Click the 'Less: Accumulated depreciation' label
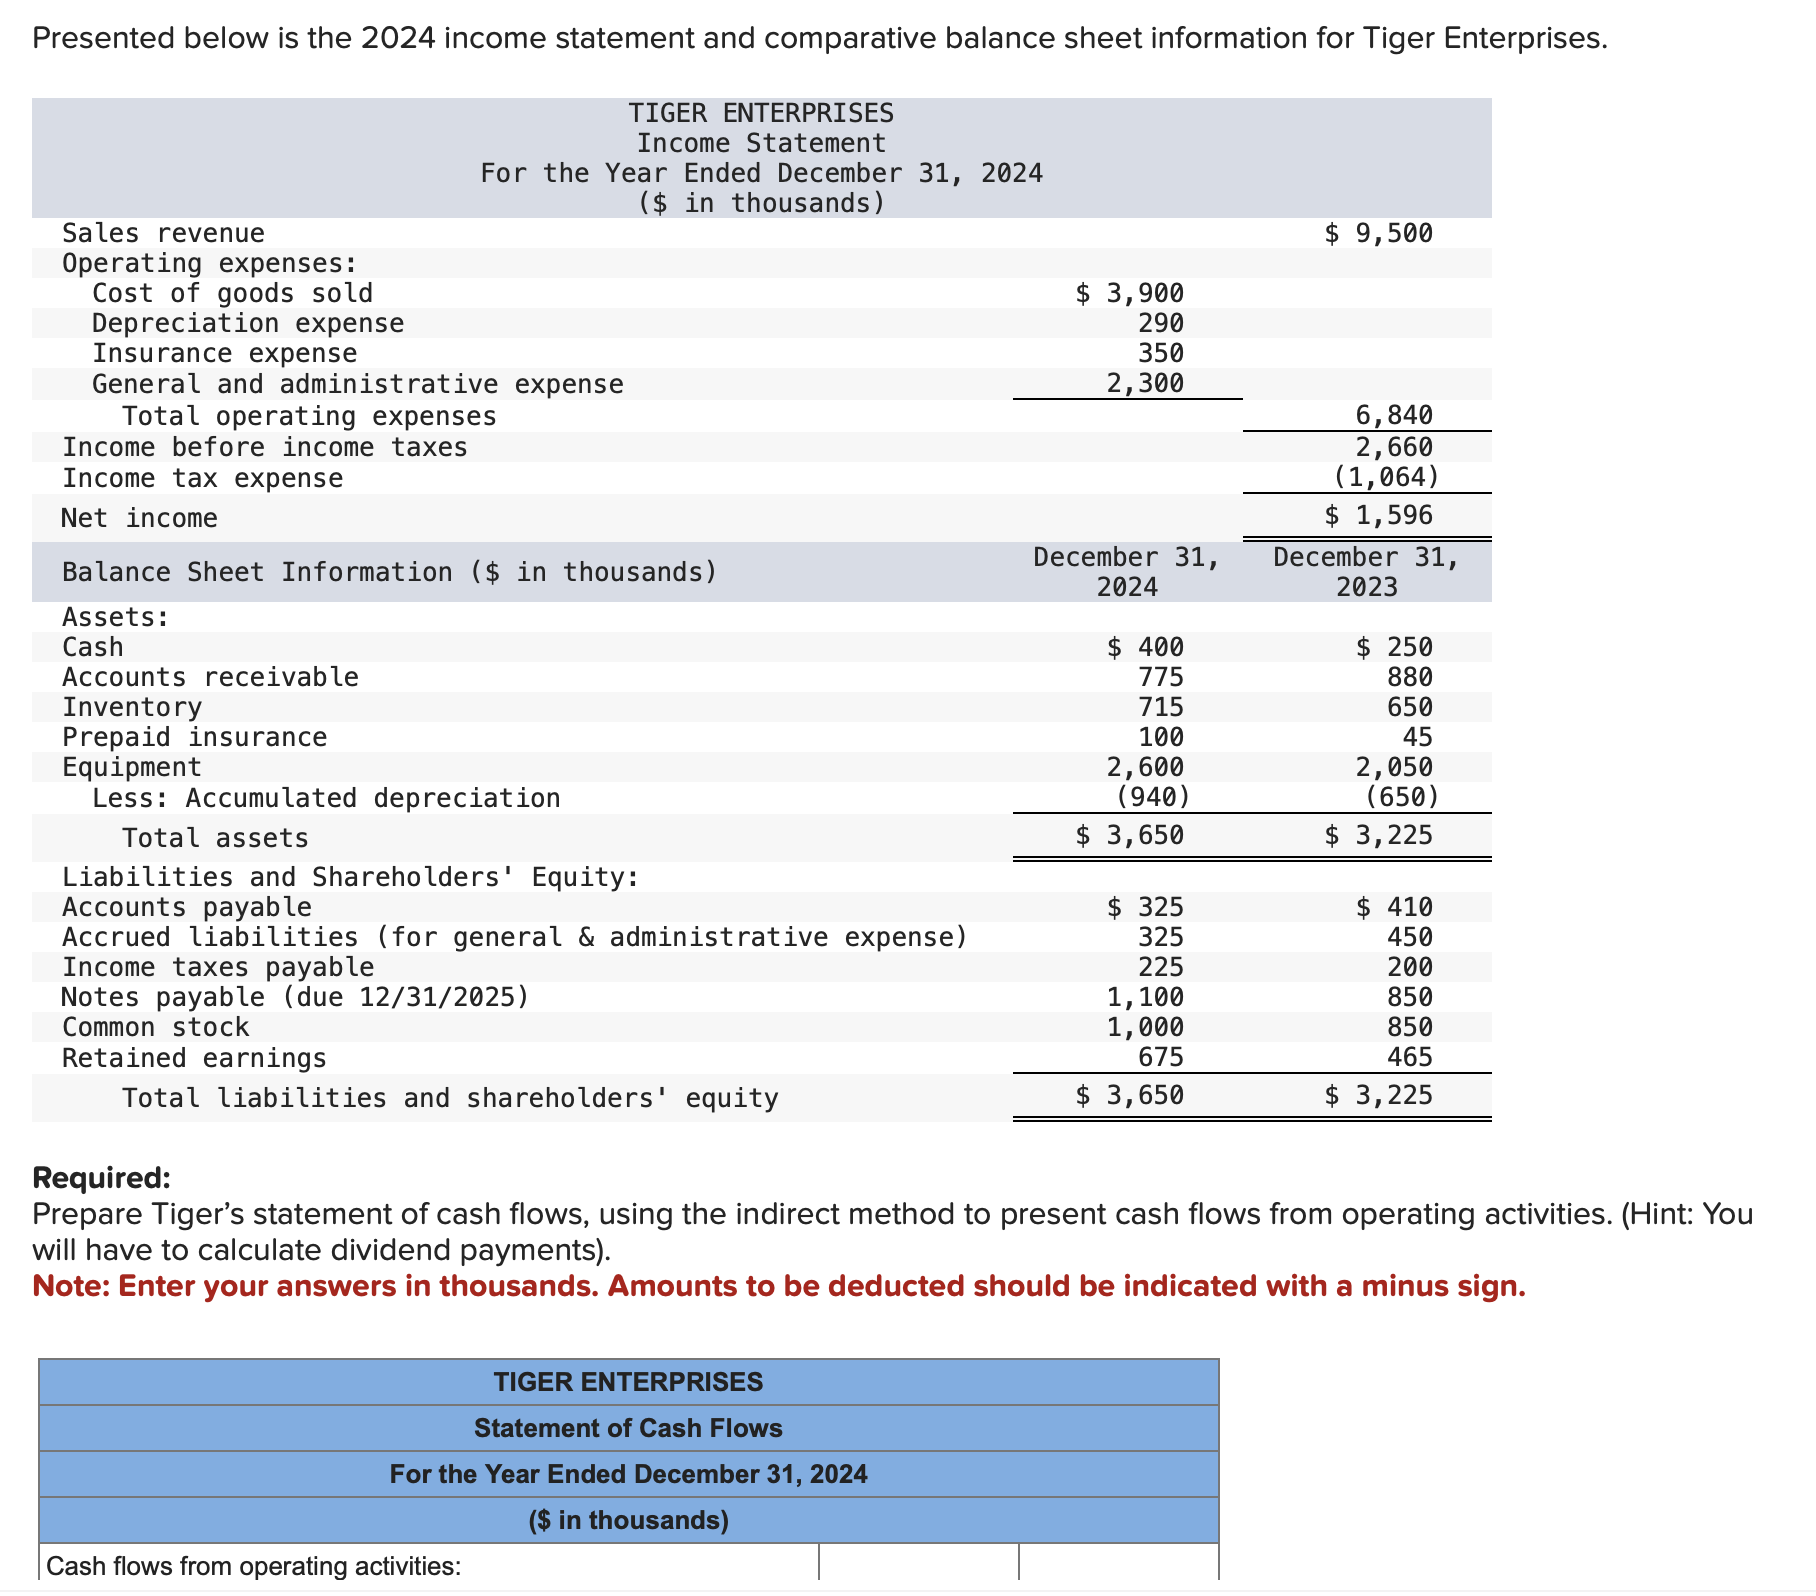The height and width of the screenshot is (1596, 1816). click(x=326, y=798)
